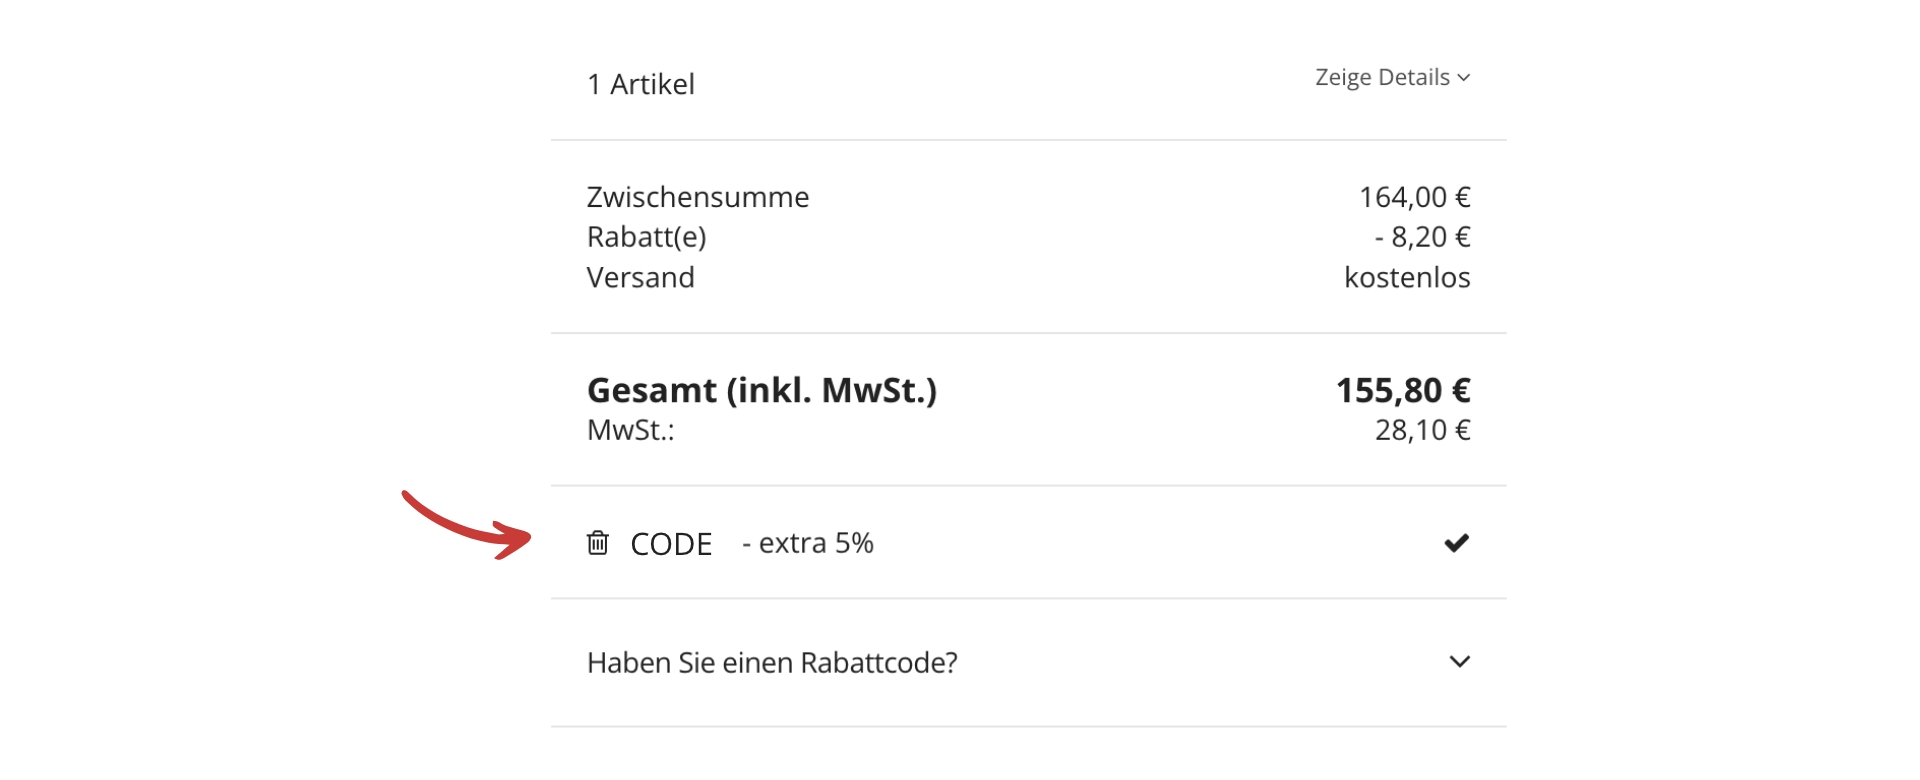
Task: Click the kostenlos shipping value
Action: (1407, 277)
